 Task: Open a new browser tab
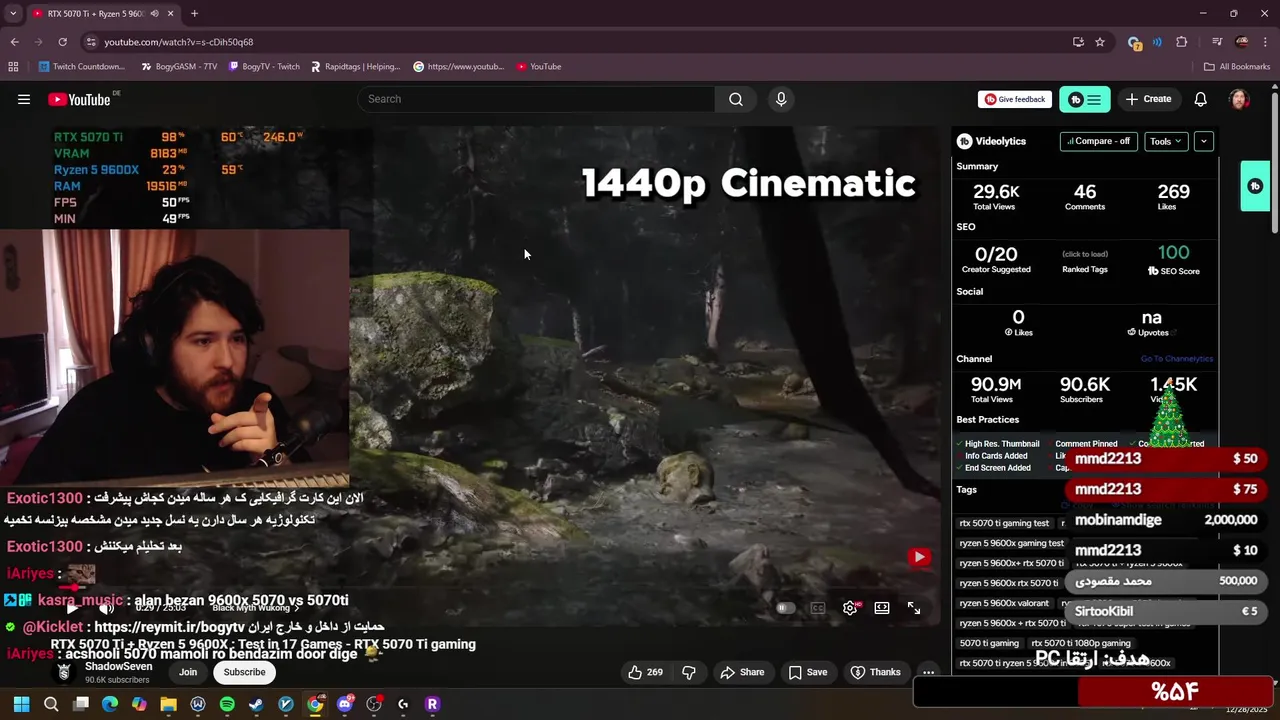coord(194,14)
